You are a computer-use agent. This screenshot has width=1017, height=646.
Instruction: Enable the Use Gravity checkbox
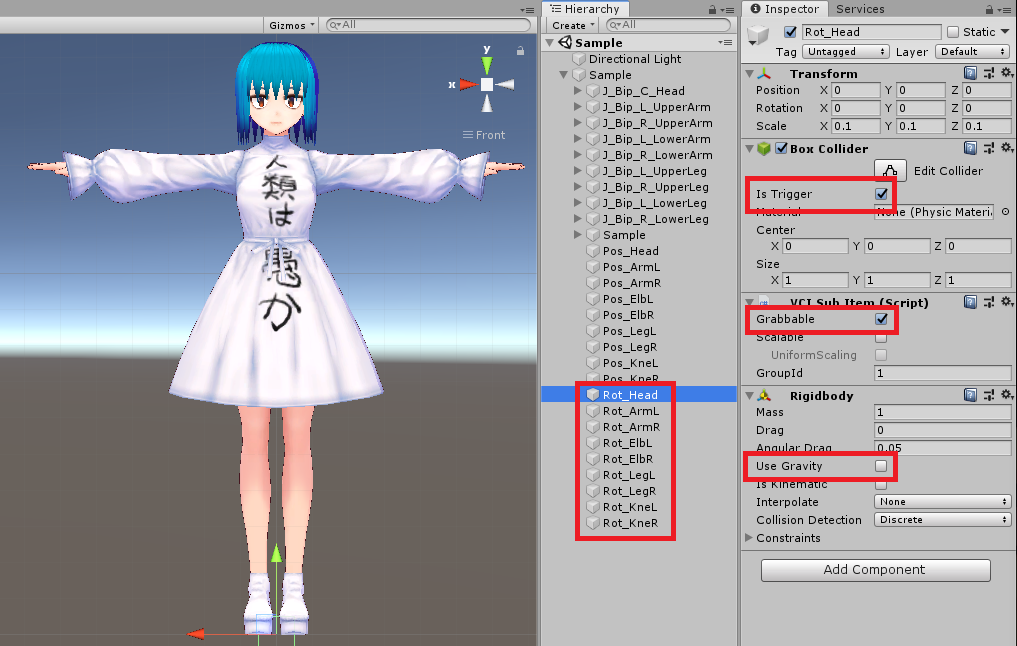tap(881, 466)
